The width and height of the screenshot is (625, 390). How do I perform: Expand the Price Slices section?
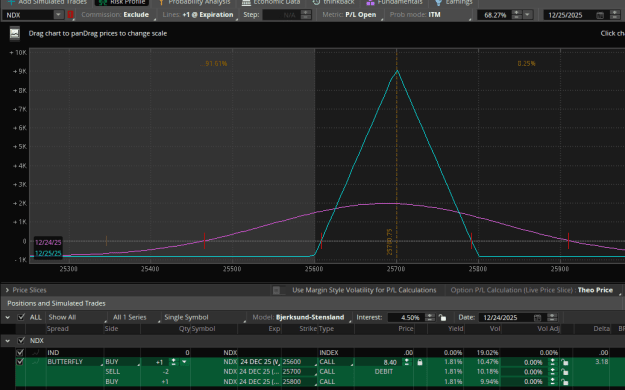click(7, 290)
